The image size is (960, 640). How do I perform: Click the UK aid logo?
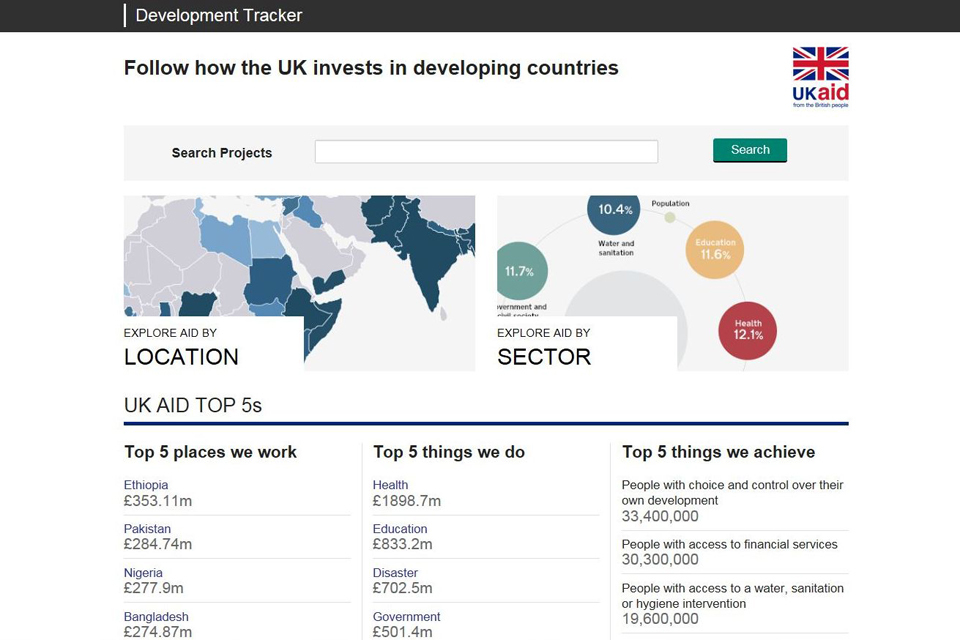(820, 76)
